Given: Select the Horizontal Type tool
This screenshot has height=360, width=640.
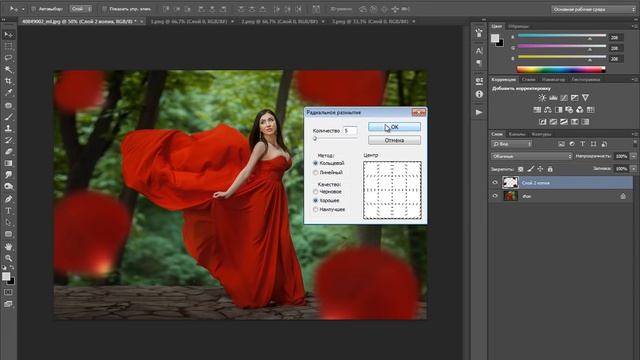Looking at the screenshot, I should [x=8, y=211].
